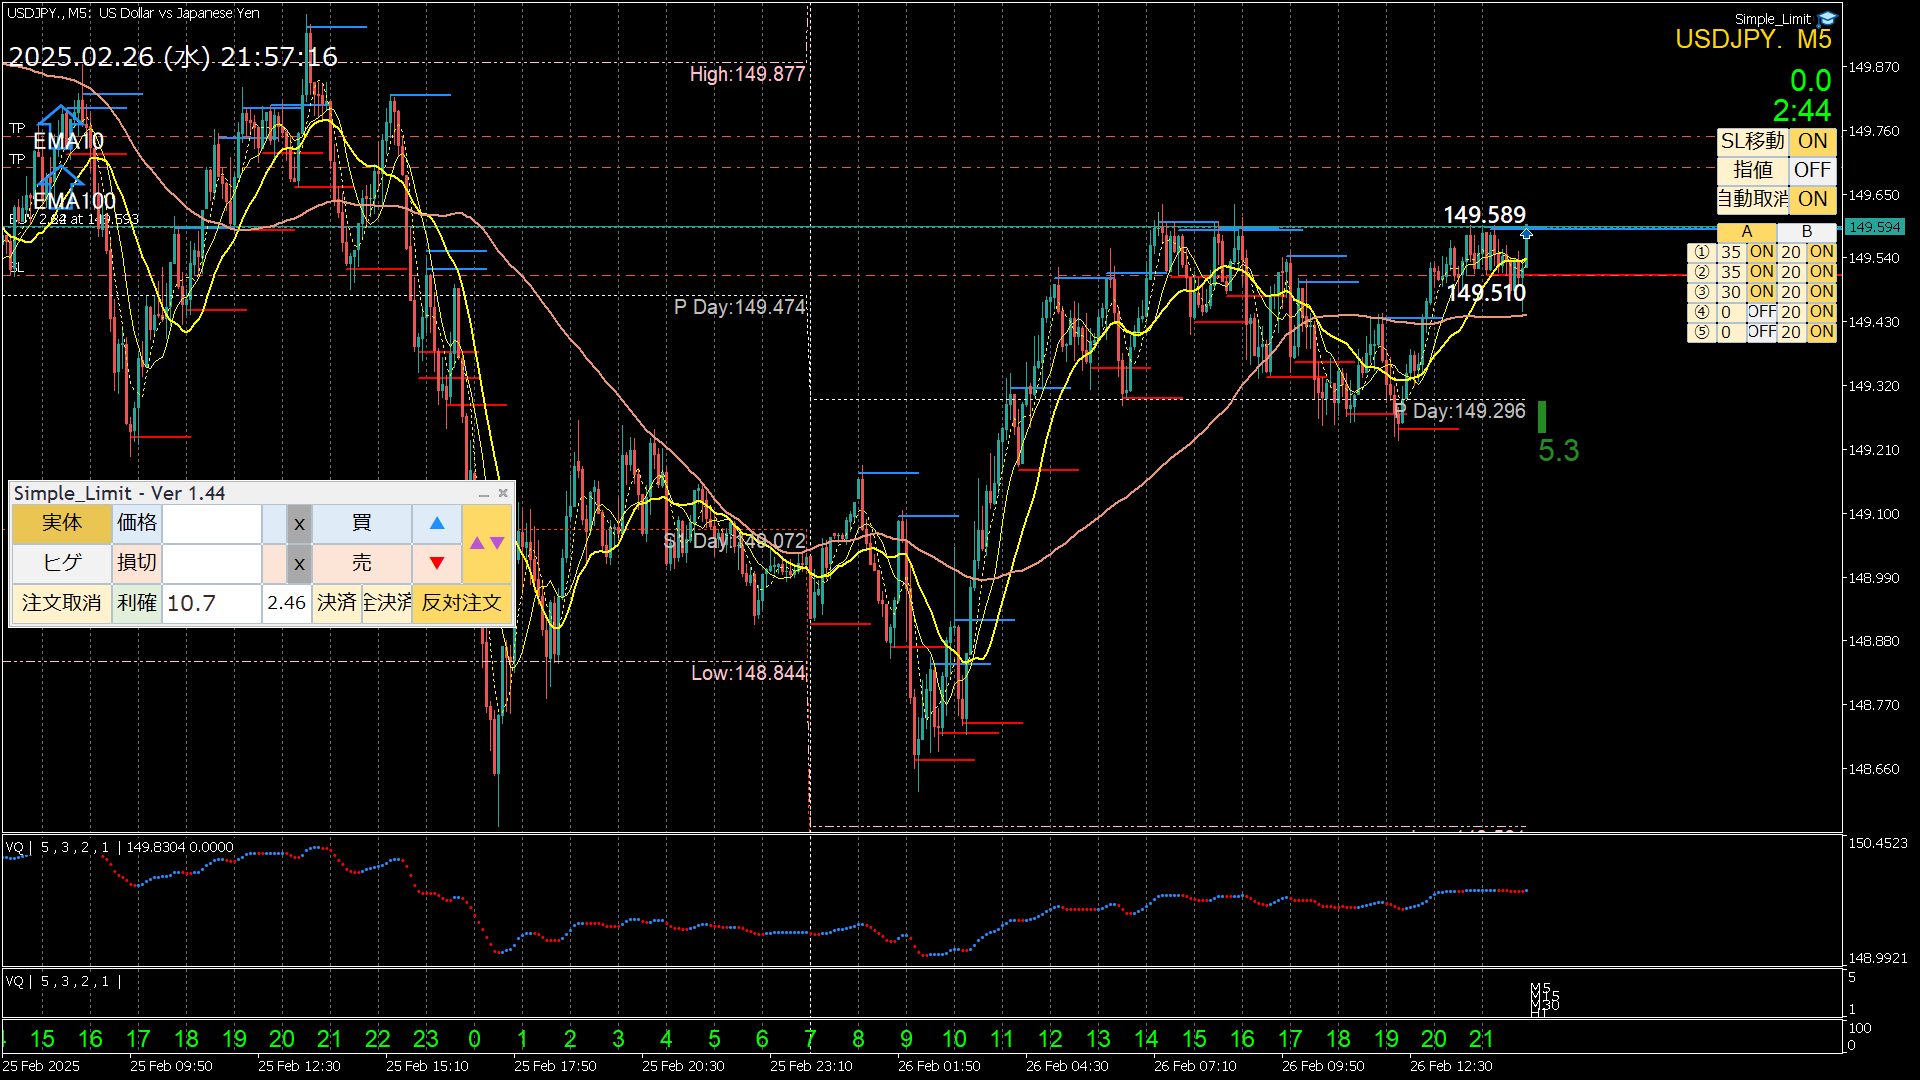1920x1080 pixels.
Task: Click the purple up-down triangles button
Action: coord(487,543)
